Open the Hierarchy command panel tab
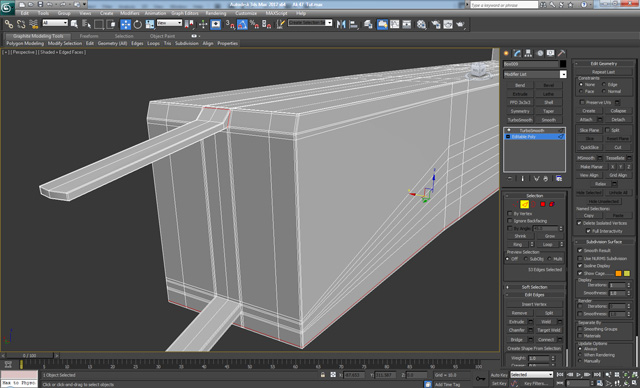 [529, 53]
